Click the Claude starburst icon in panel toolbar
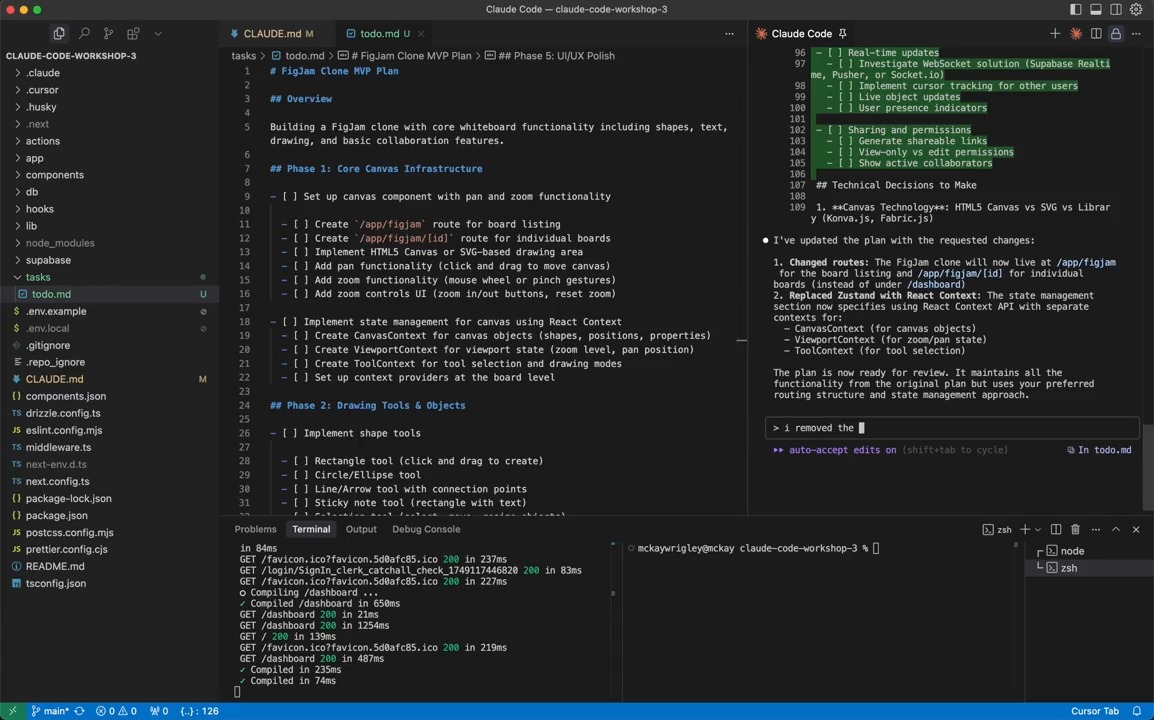Viewport: 1154px width, 720px height. click(x=1076, y=33)
